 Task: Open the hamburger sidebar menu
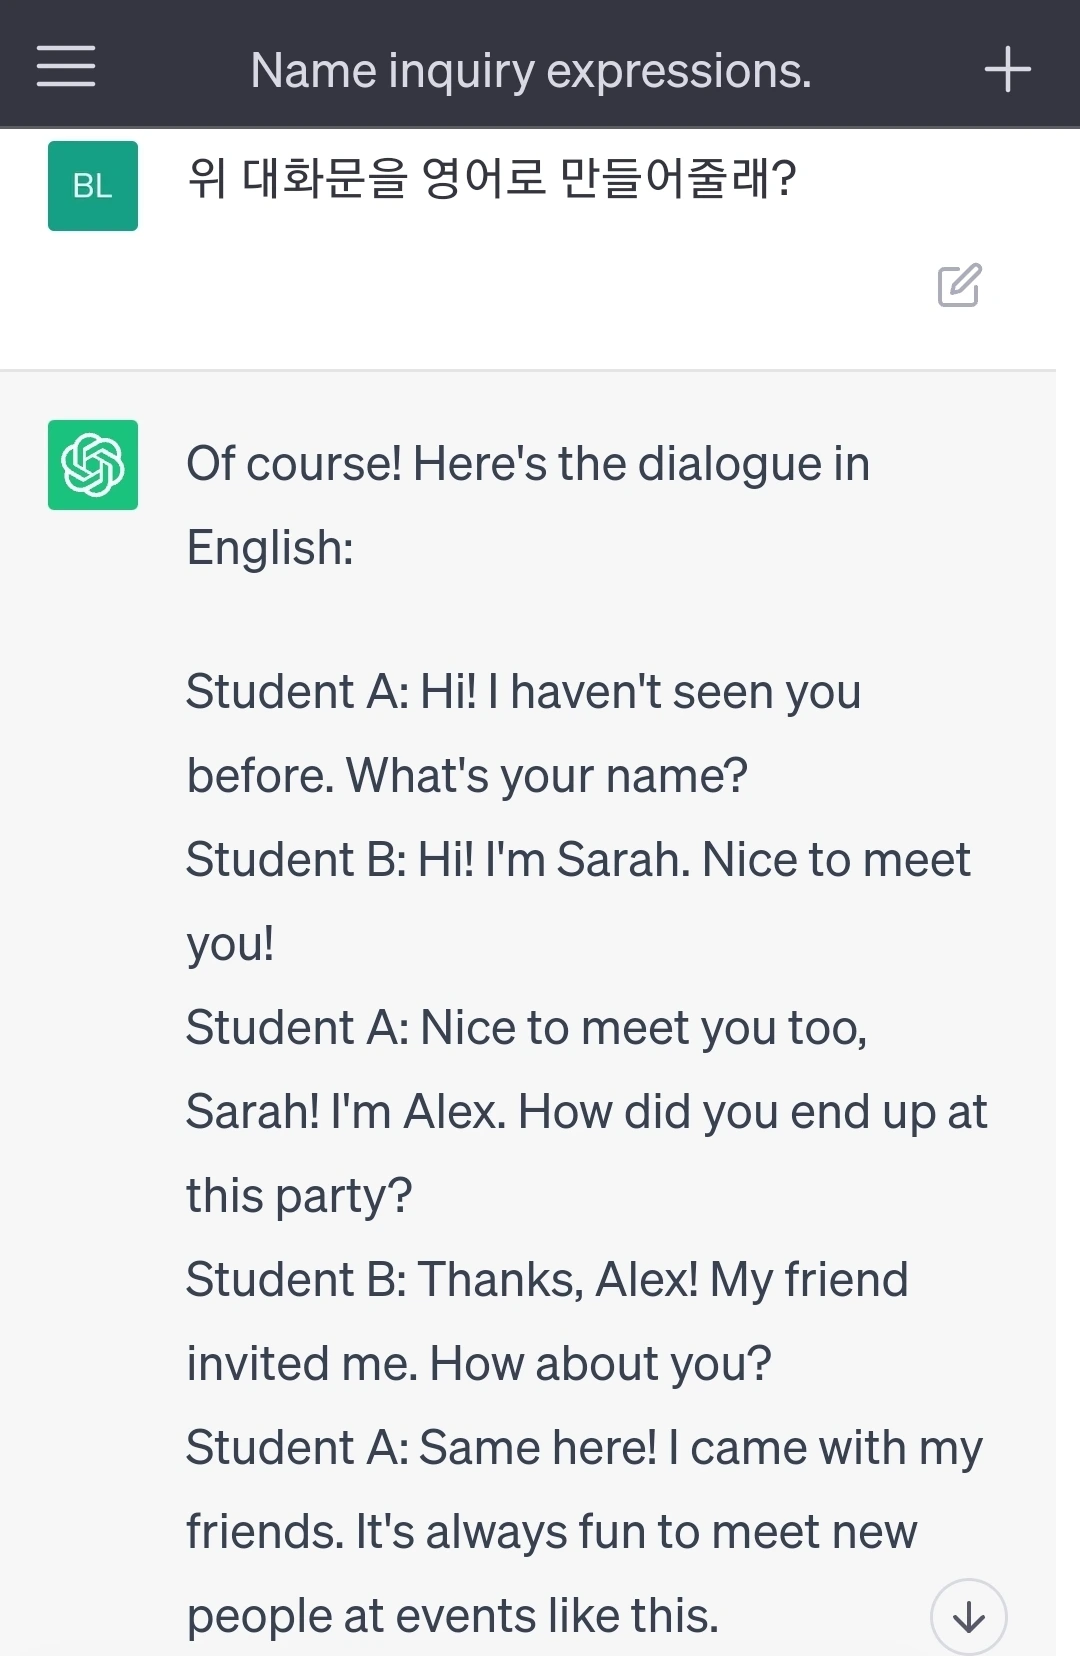[66, 67]
